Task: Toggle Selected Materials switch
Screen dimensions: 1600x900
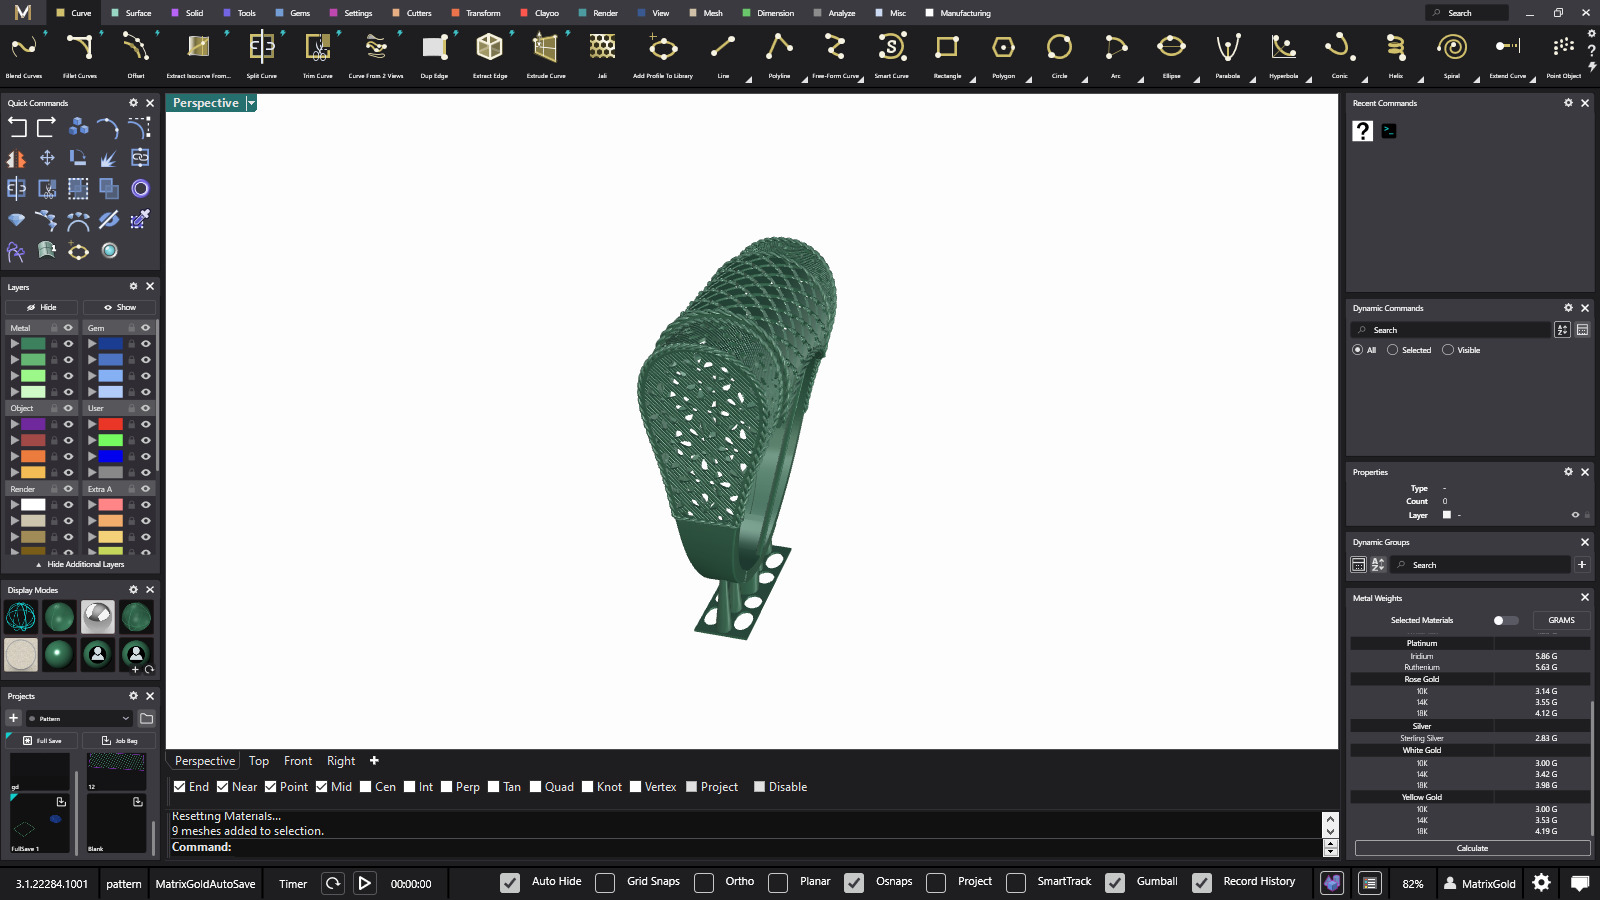Action: 1505,620
